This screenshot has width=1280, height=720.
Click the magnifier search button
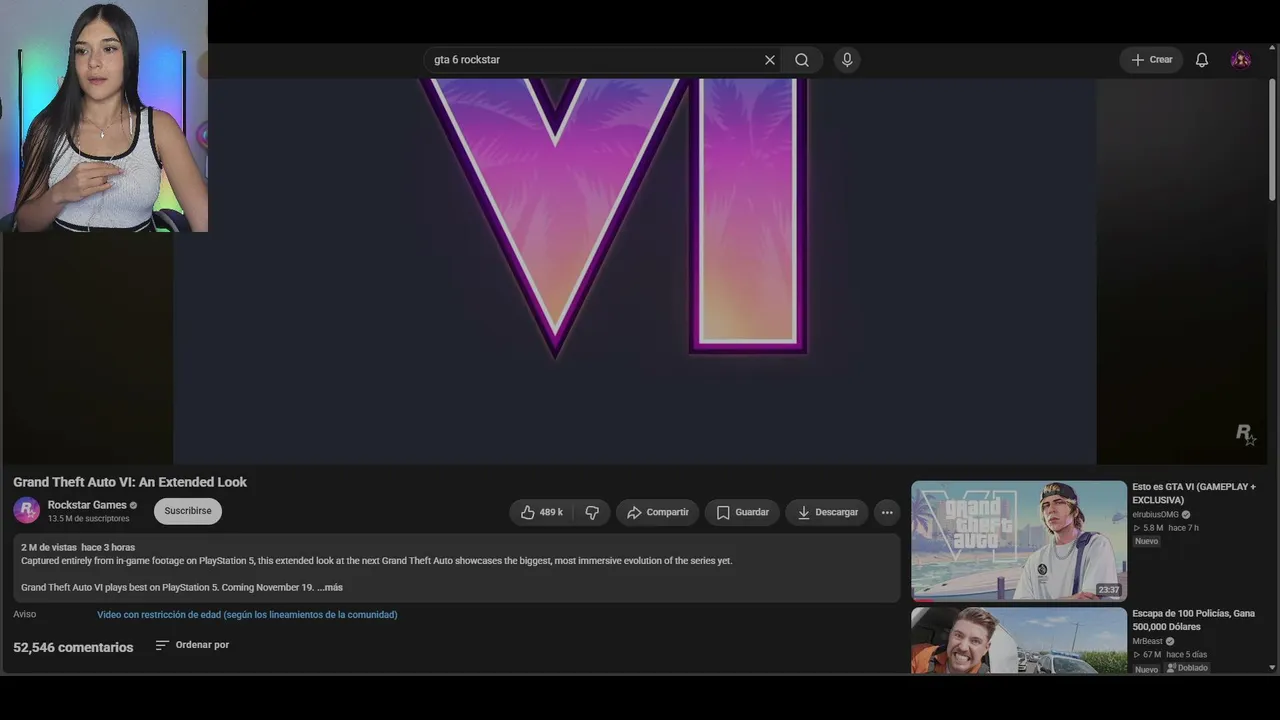(x=802, y=60)
